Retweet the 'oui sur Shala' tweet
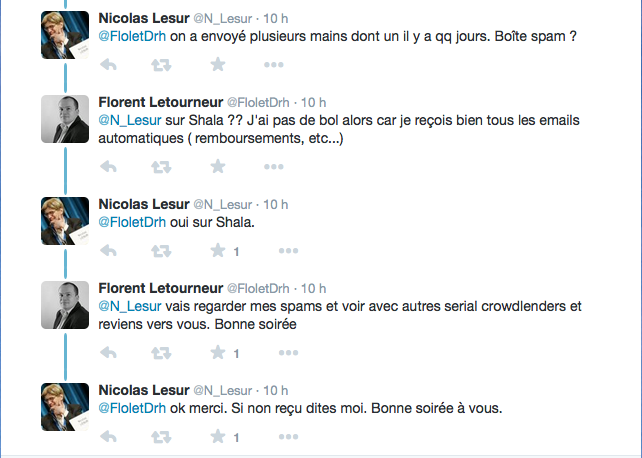Image resolution: width=642 pixels, height=458 pixels. click(160, 250)
